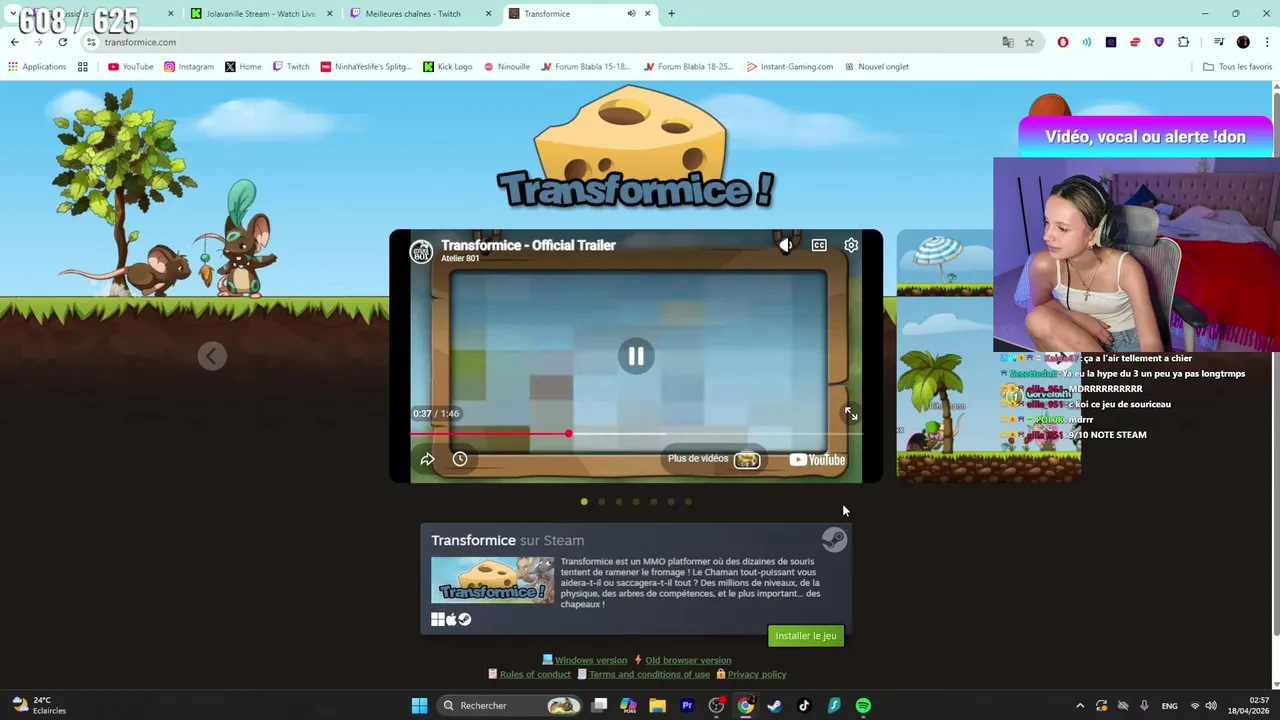Viewport: 1280px width, 720px height.
Task: Open the Opera red extension icon
Action: (1063, 42)
